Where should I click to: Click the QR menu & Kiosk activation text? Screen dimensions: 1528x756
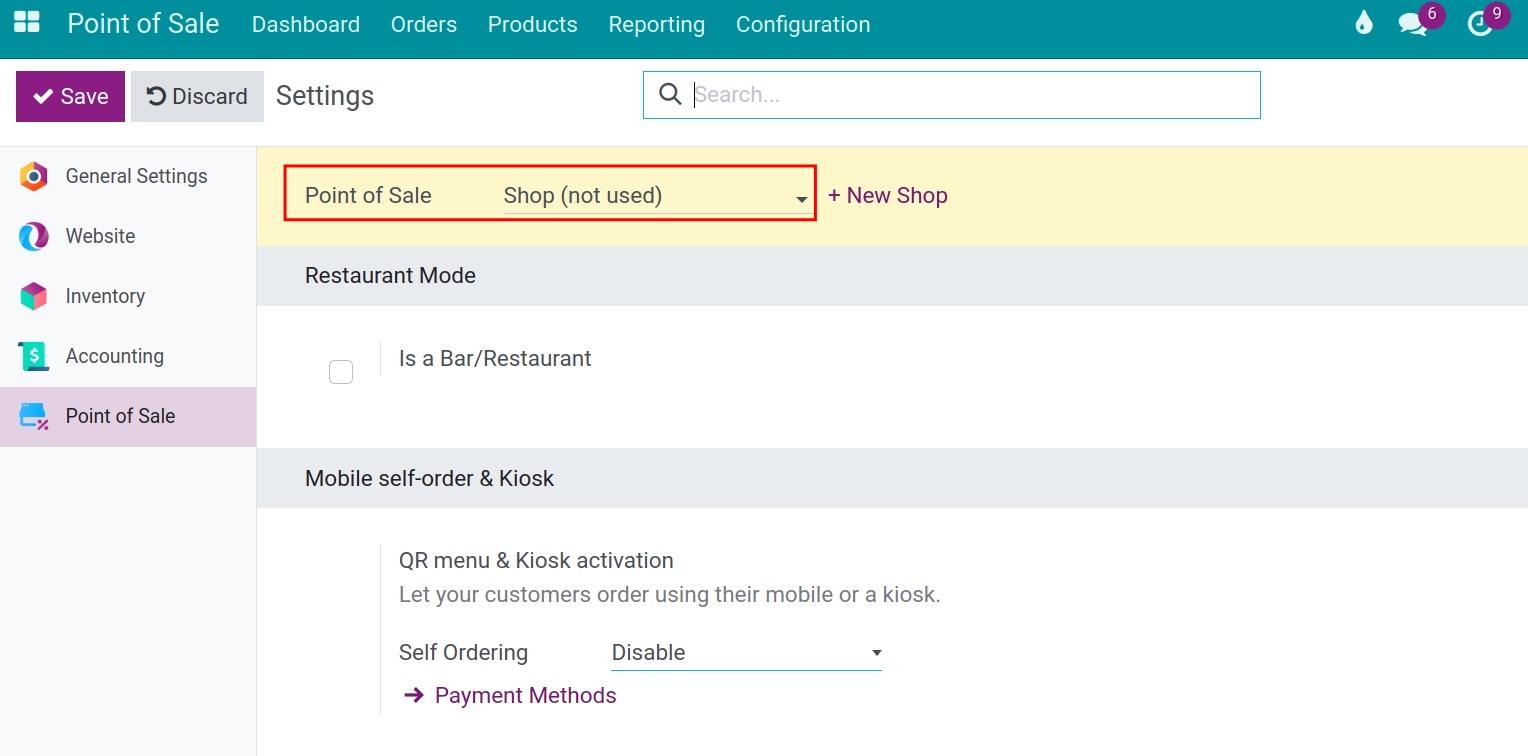coord(536,560)
